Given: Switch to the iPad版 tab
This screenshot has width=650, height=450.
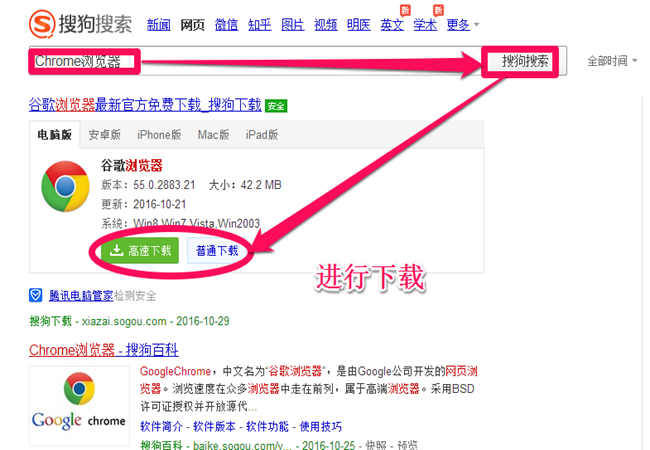Looking at the screenshot, I should [262, 135].
